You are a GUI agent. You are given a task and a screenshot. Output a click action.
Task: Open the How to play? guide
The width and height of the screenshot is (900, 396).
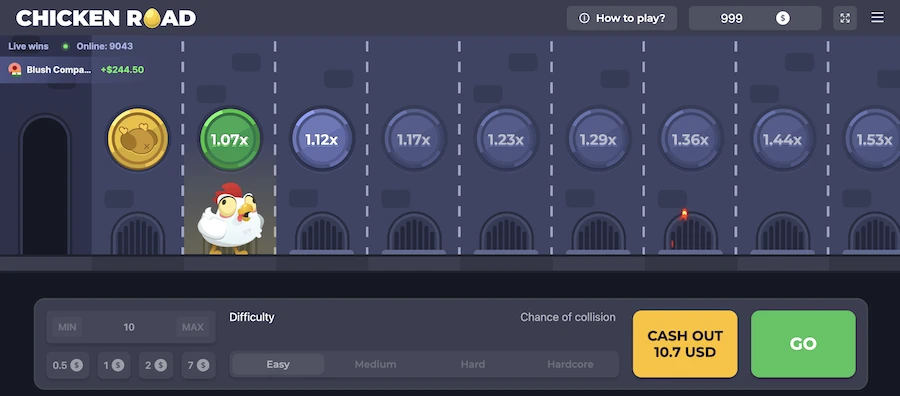pos(622,18)
